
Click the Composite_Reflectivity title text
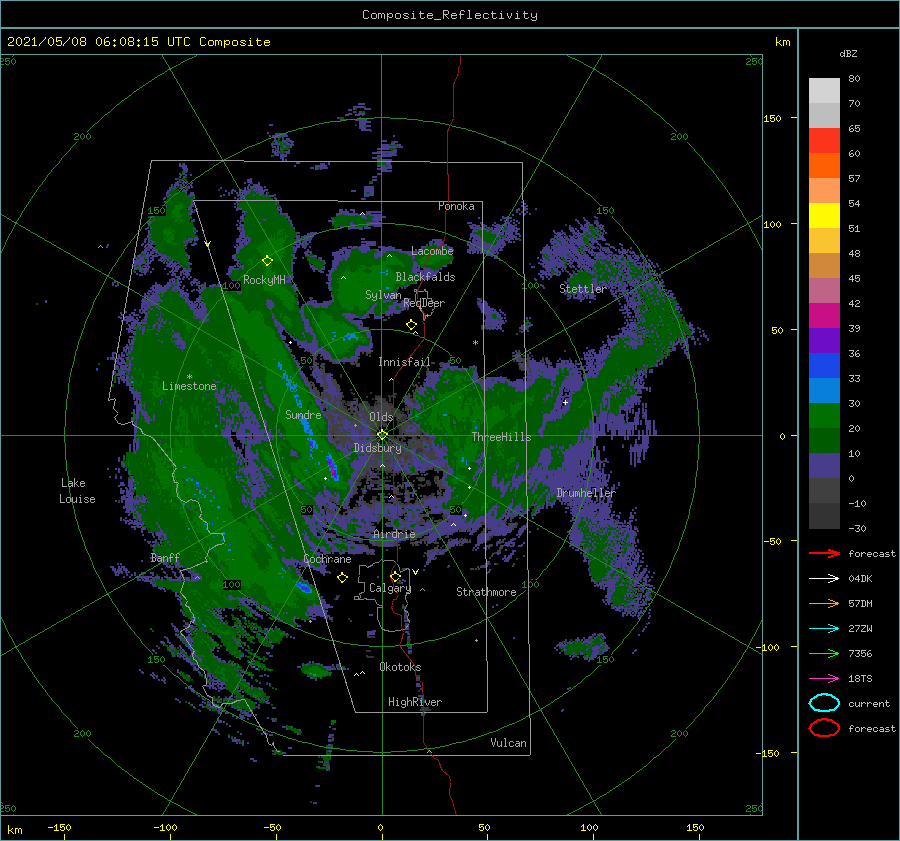(x=450, y=15)
